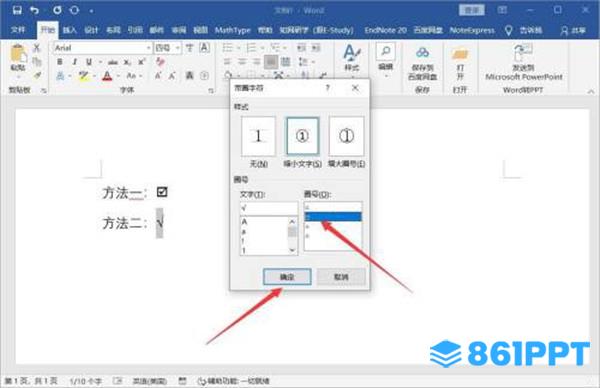This screenshot has width=600, height=388.
Task: Open the EndNote 20 ribbon tab
Action: click(385, 30)
